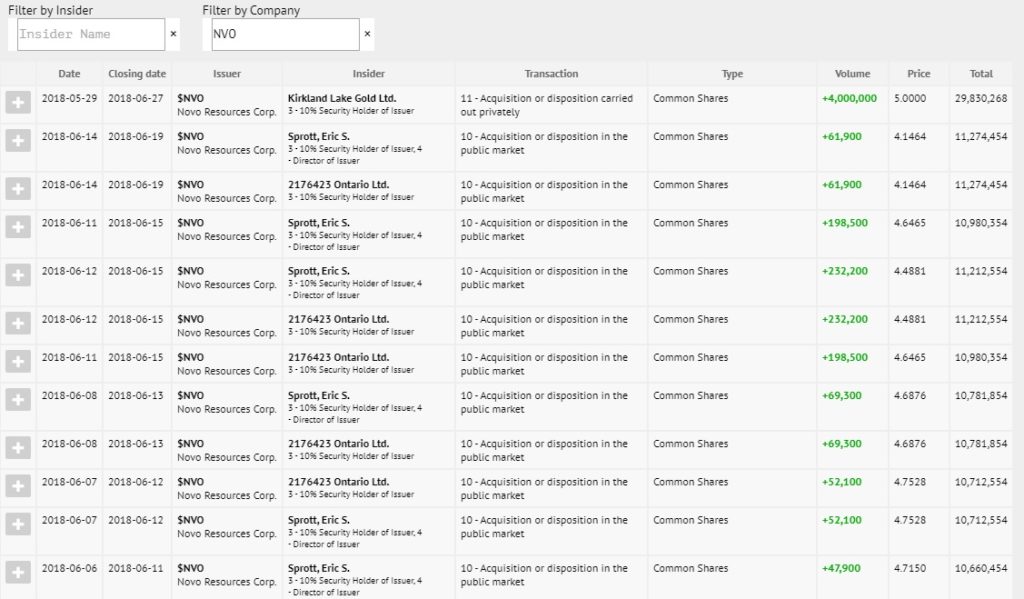Click the +47,900 volume value
This screenshot has width=1024, height=599.
point(841,568)
